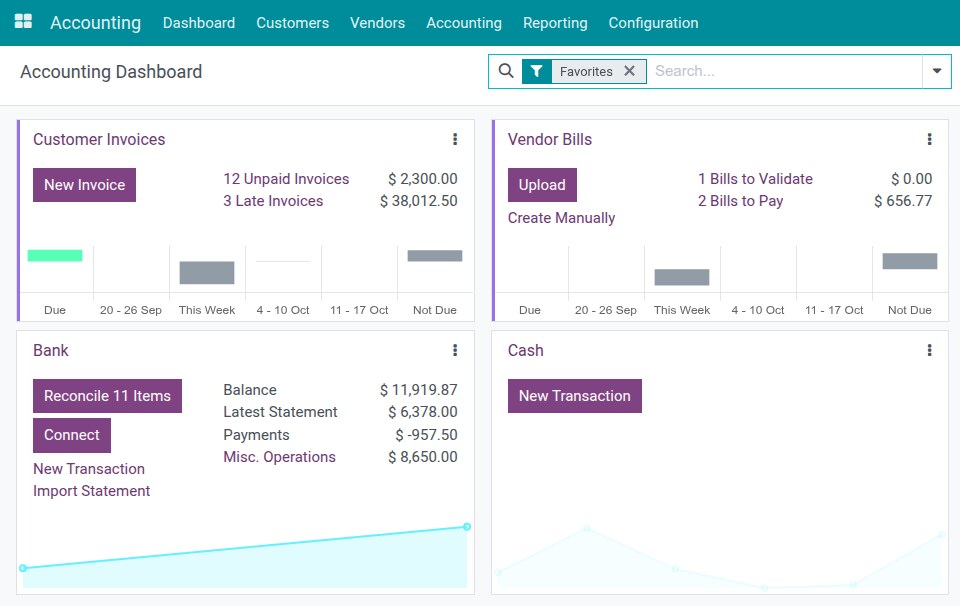
Task: Open Bank card kebab menu
Action: pyautogui.click(x=455, y=350)
